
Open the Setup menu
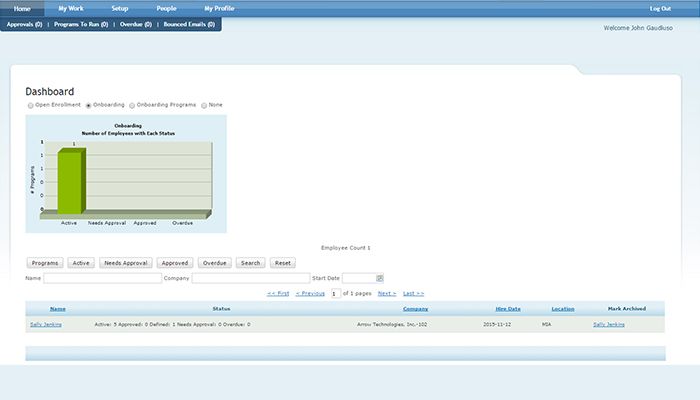(120, 8)
